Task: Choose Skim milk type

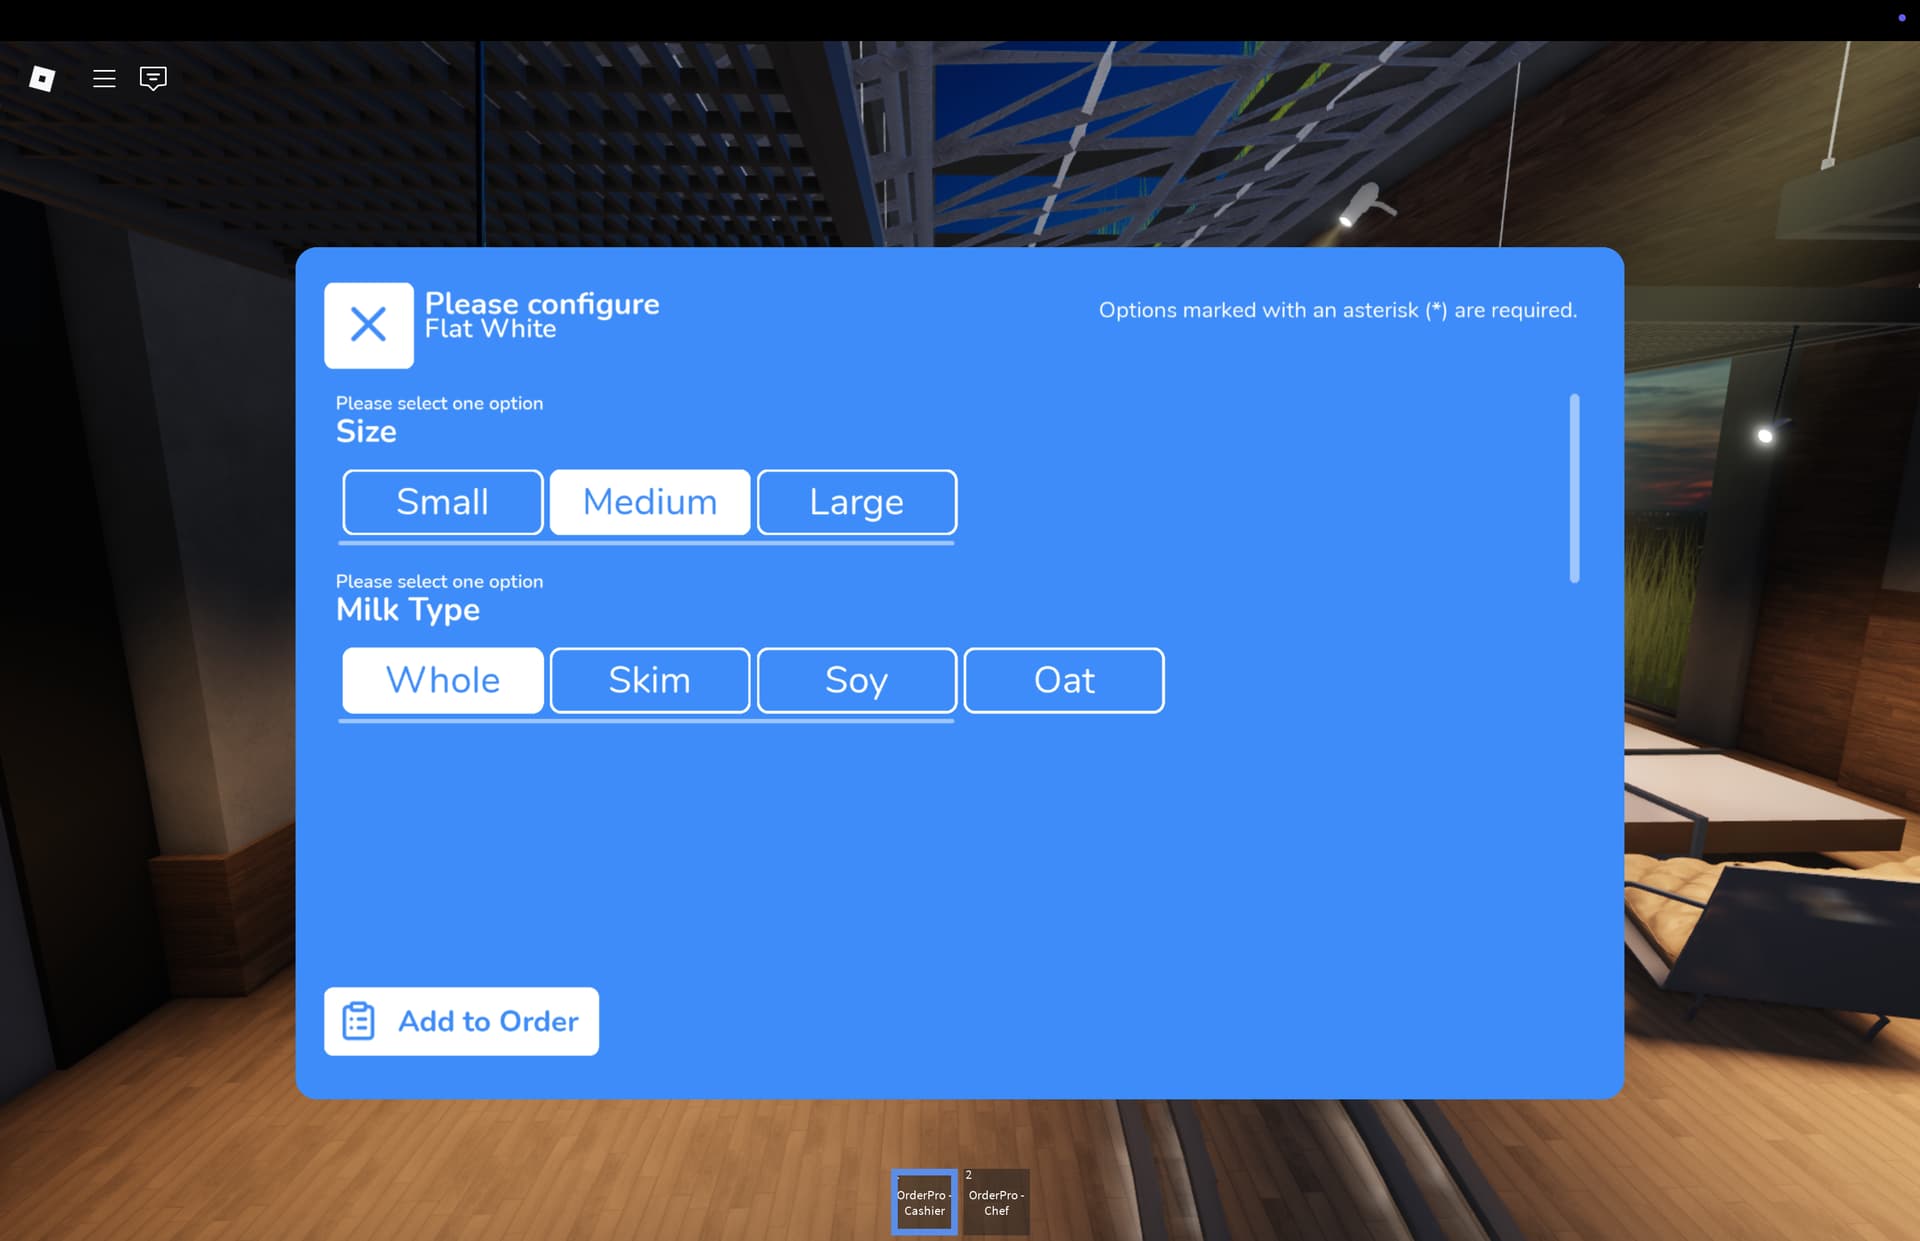Action: (x=649, y=680)
